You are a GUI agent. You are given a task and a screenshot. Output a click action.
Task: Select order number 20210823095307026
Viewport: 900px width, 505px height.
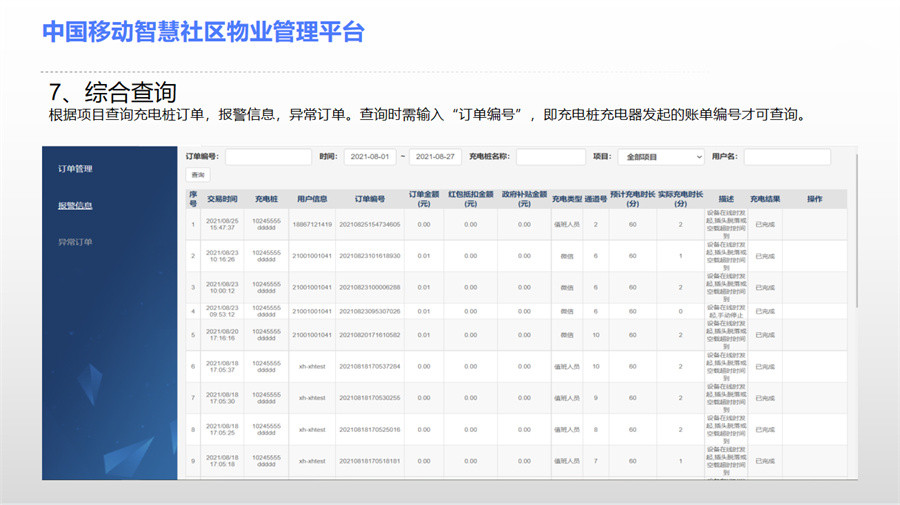click(370, 312)
